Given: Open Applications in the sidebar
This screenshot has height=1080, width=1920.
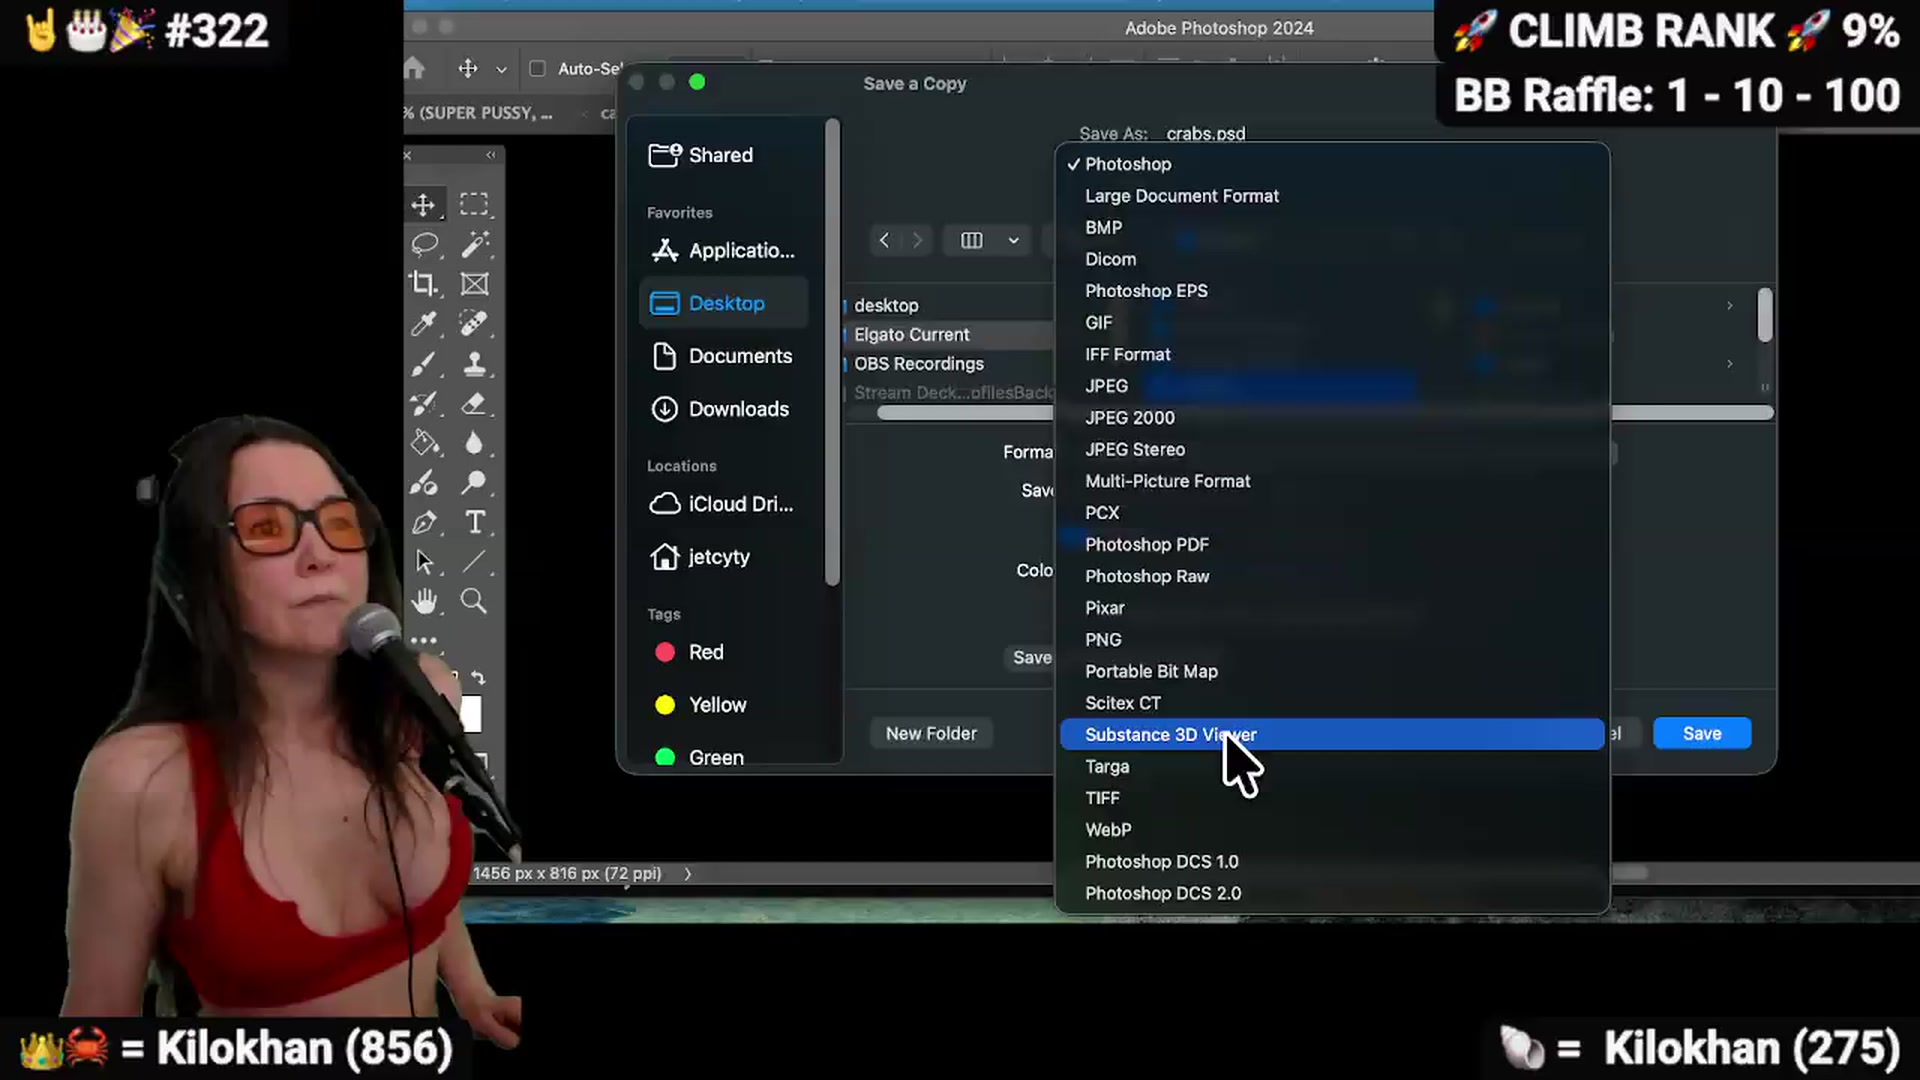Looking at the screenshot, I should point(724,250).
